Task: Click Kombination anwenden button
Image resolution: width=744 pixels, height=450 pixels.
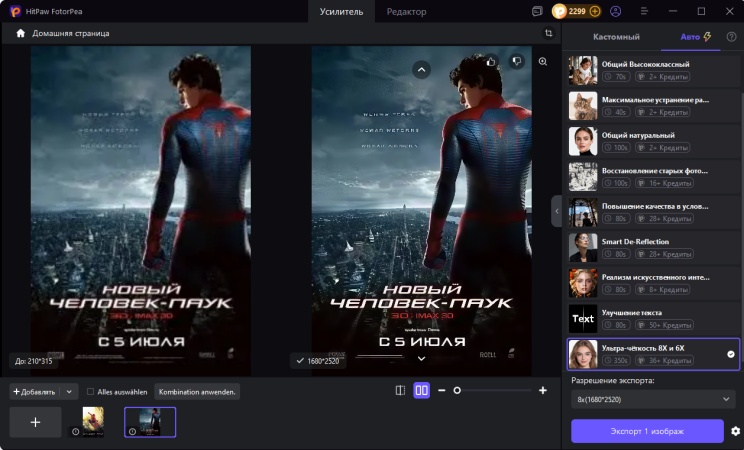Action: click(197, 392)
